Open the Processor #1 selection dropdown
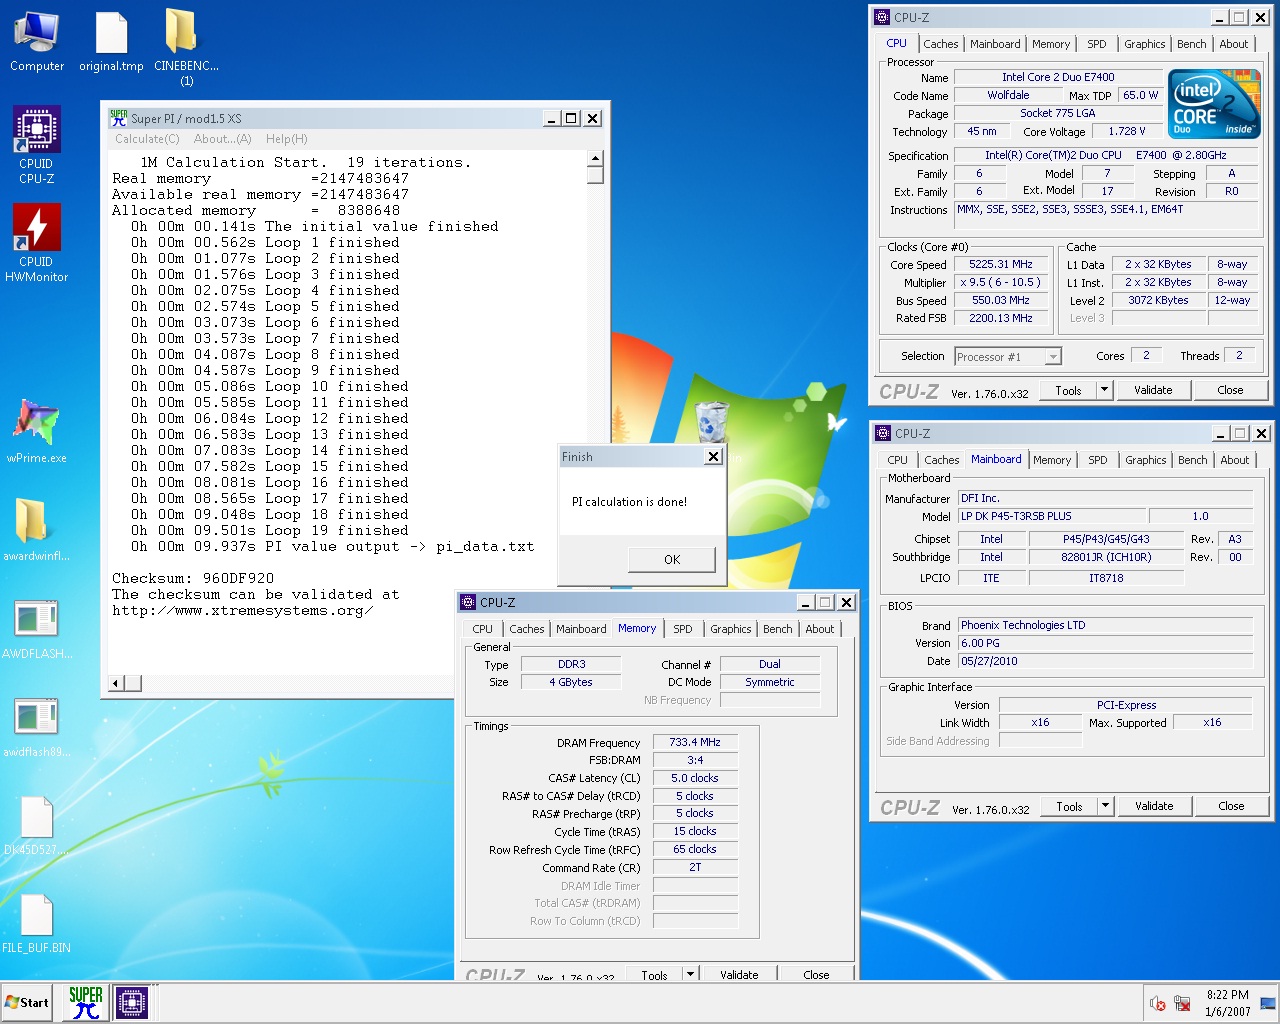The height and width of the screenshot is (1024, 1280). tap(1008, 356)
